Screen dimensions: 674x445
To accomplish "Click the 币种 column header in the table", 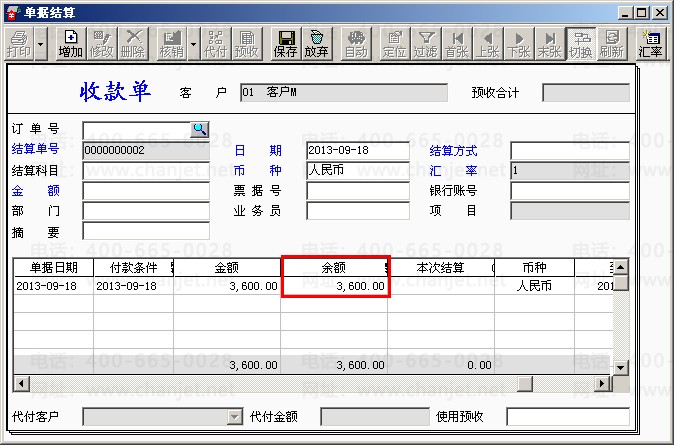I will click(534, 268).
